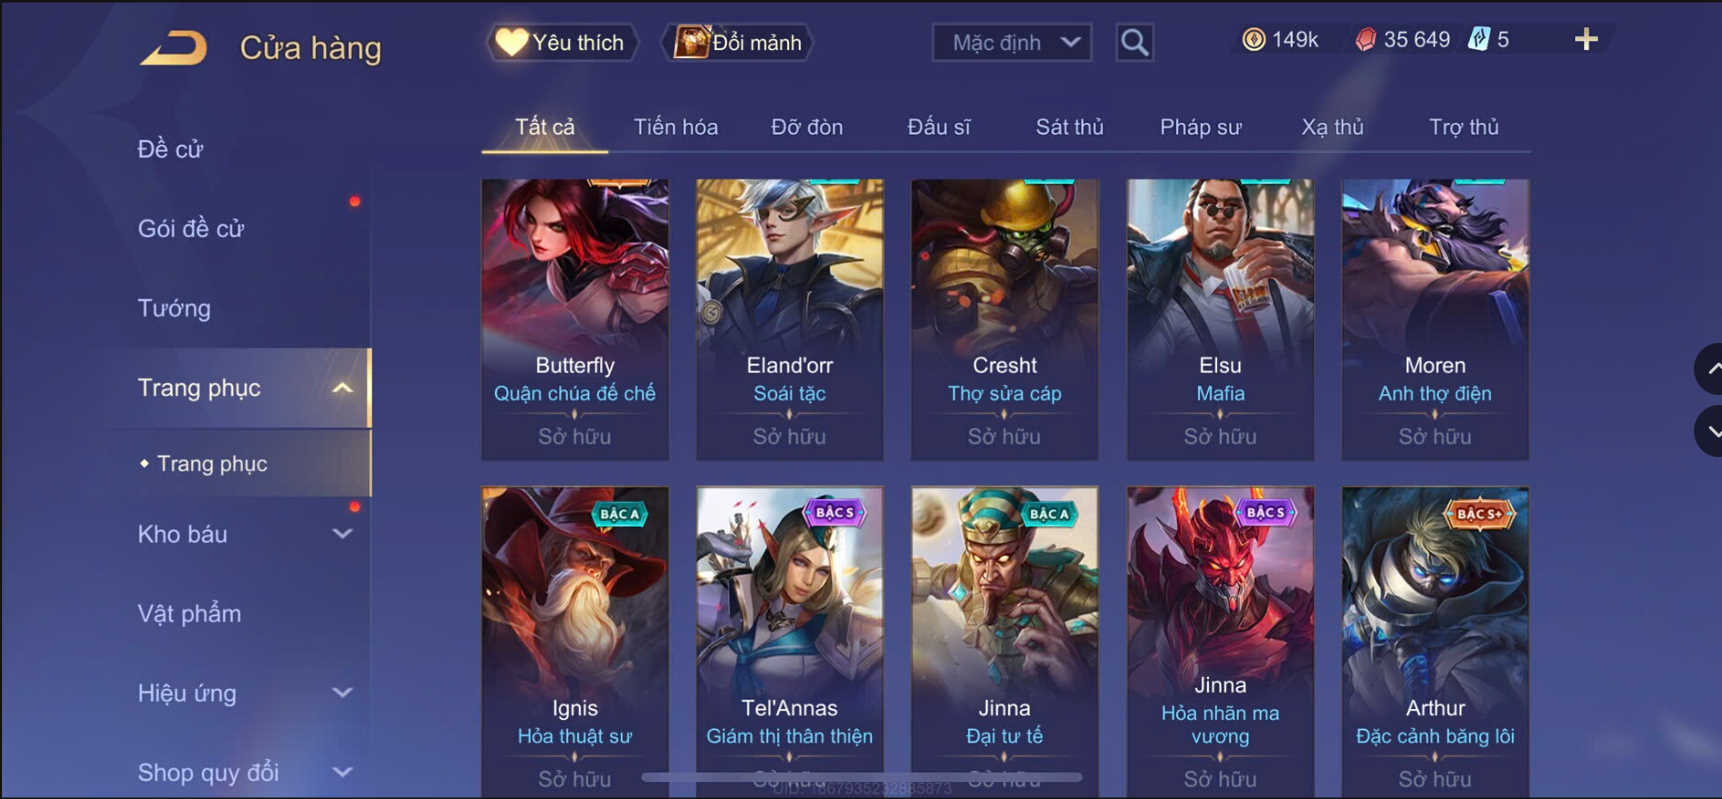Viewport: 1722px width, 799px height.
Task: Expand the Hiệu ứng sidebar section
Action: click(x=342, y=693)
